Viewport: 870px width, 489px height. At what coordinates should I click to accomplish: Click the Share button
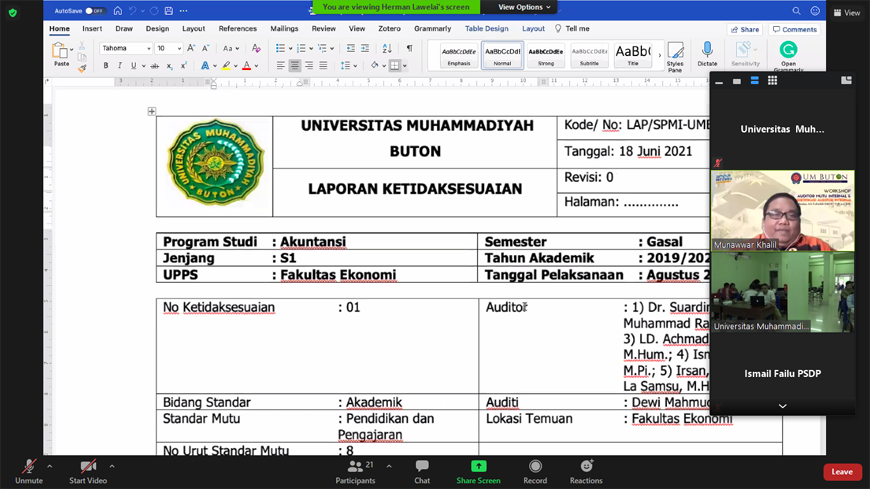pos(745,29)
